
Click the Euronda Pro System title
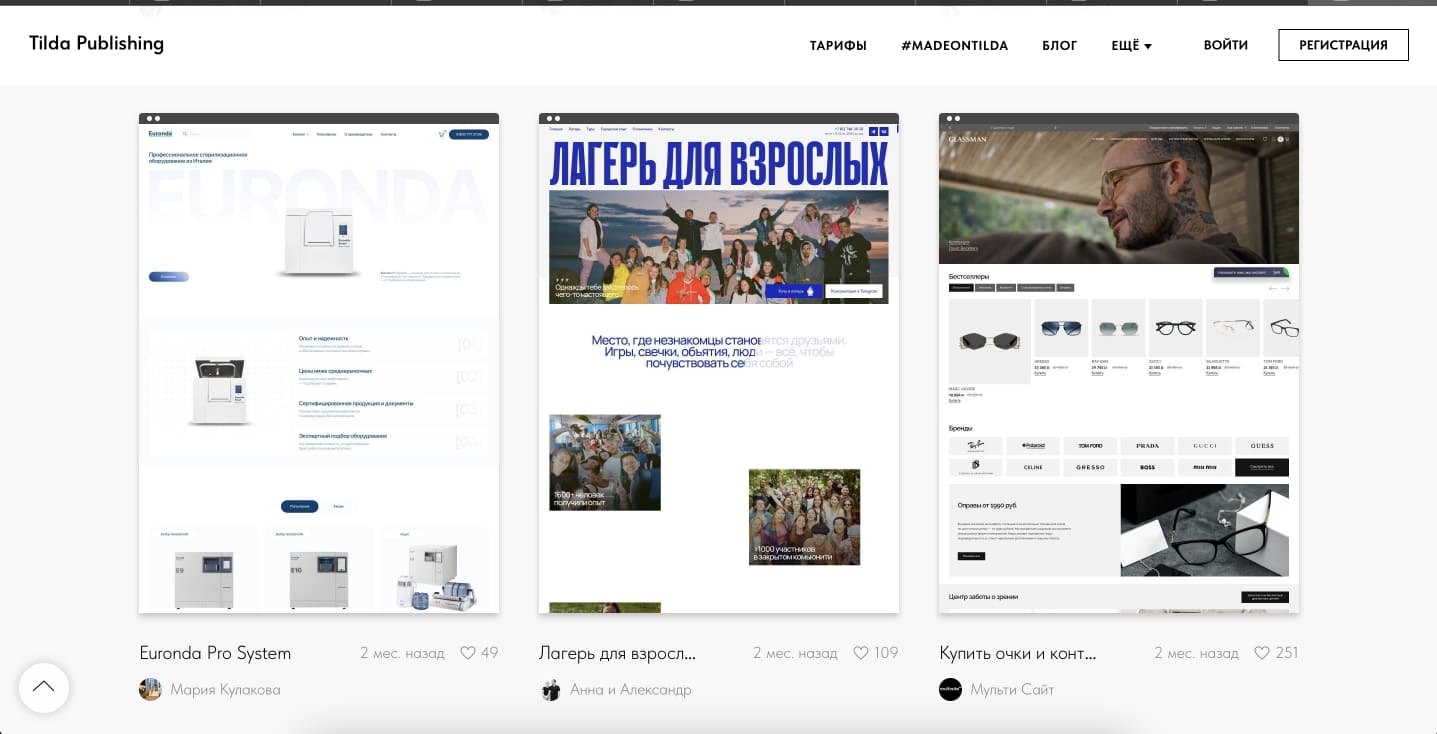(x=215, y=653)
